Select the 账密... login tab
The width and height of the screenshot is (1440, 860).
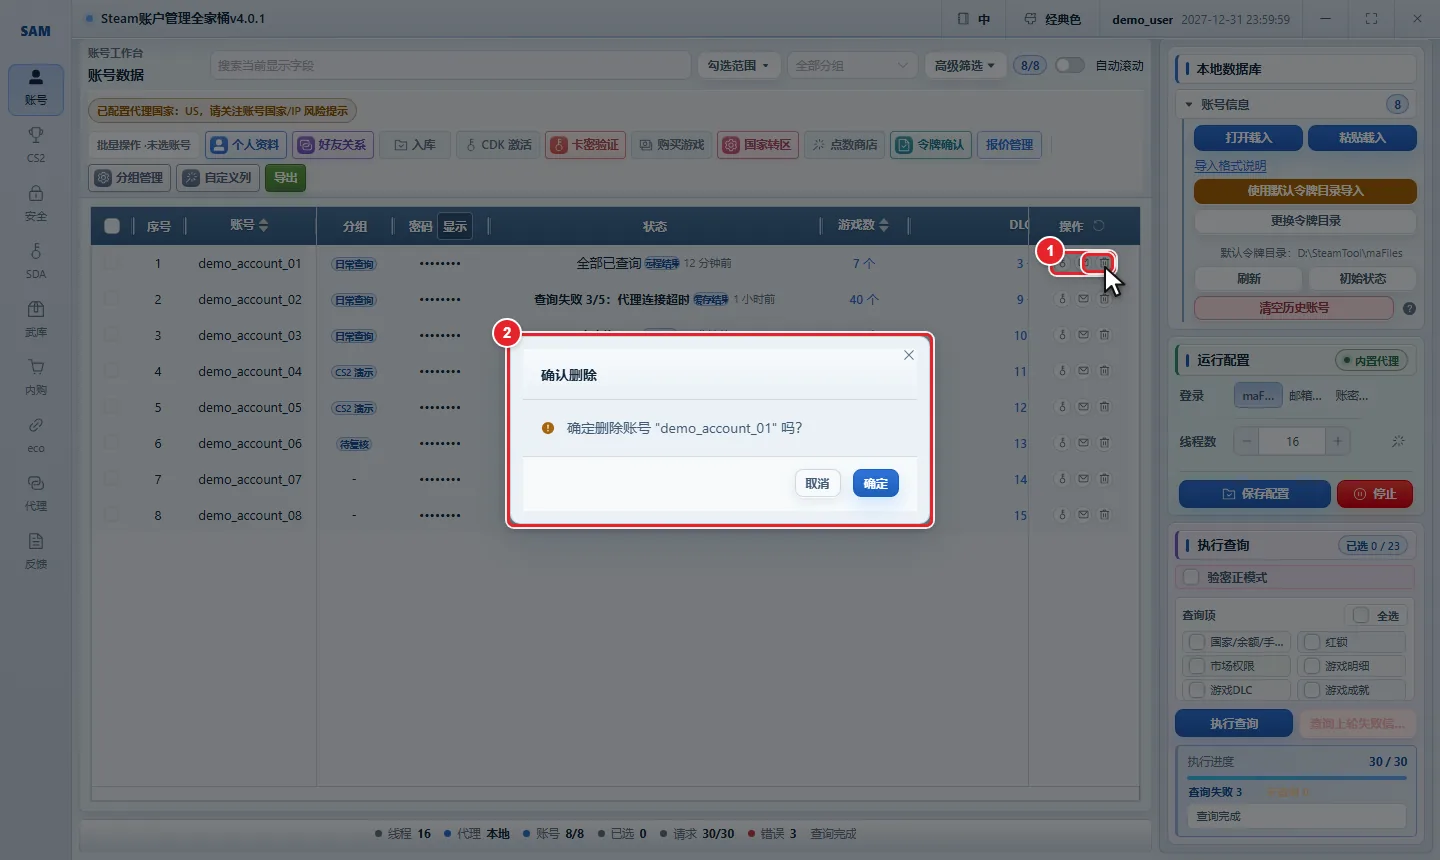pos(1351,395)
